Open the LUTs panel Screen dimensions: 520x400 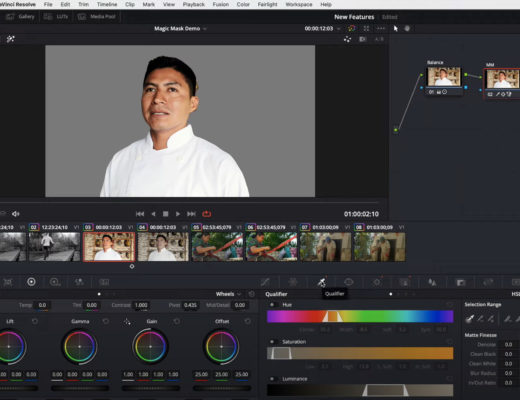pyautogui.click(x=56, y=16)
